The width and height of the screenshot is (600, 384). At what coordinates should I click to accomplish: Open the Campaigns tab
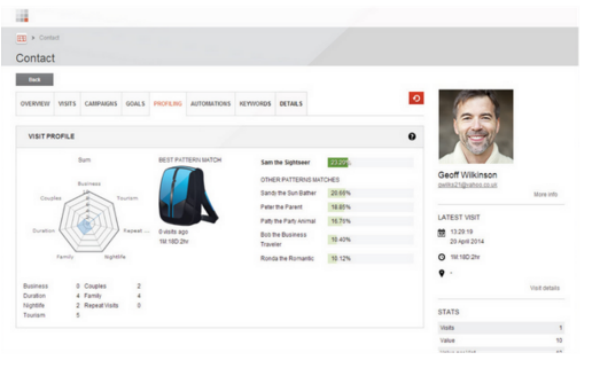(x=101, y=104)
